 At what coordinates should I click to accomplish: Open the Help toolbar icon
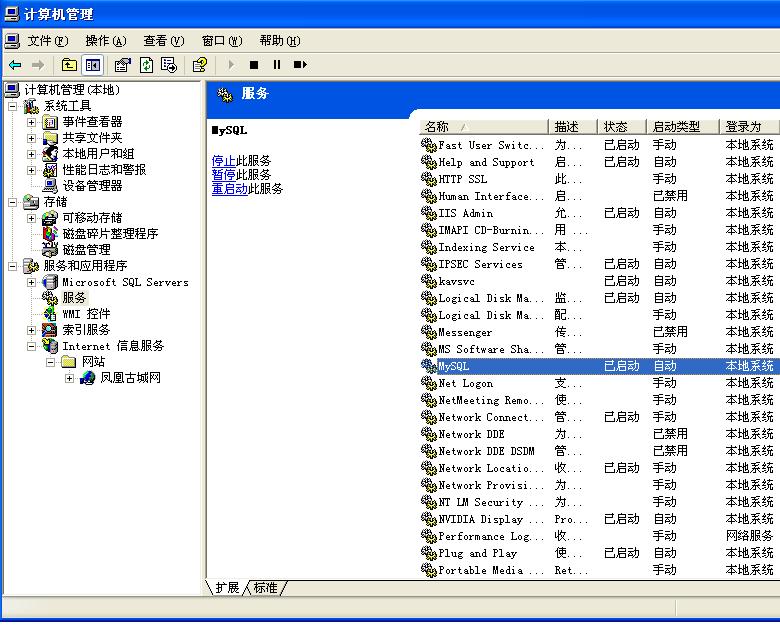point(200,65)
